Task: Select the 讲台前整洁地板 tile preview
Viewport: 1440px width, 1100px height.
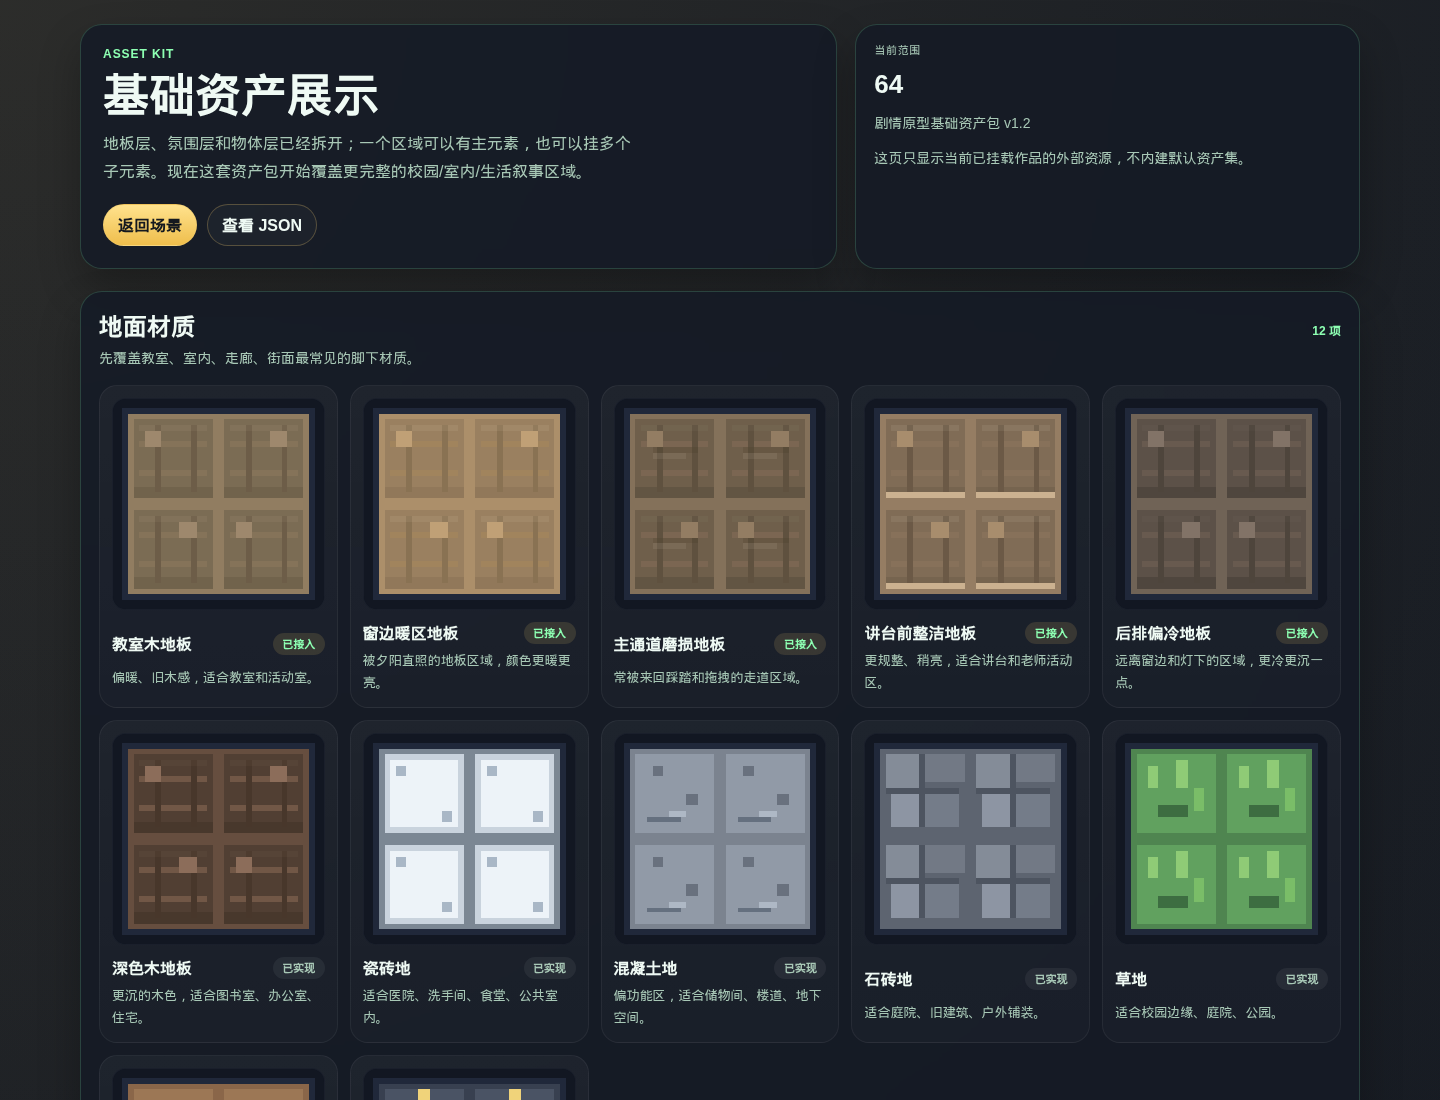Action: [x=970, y=505]
